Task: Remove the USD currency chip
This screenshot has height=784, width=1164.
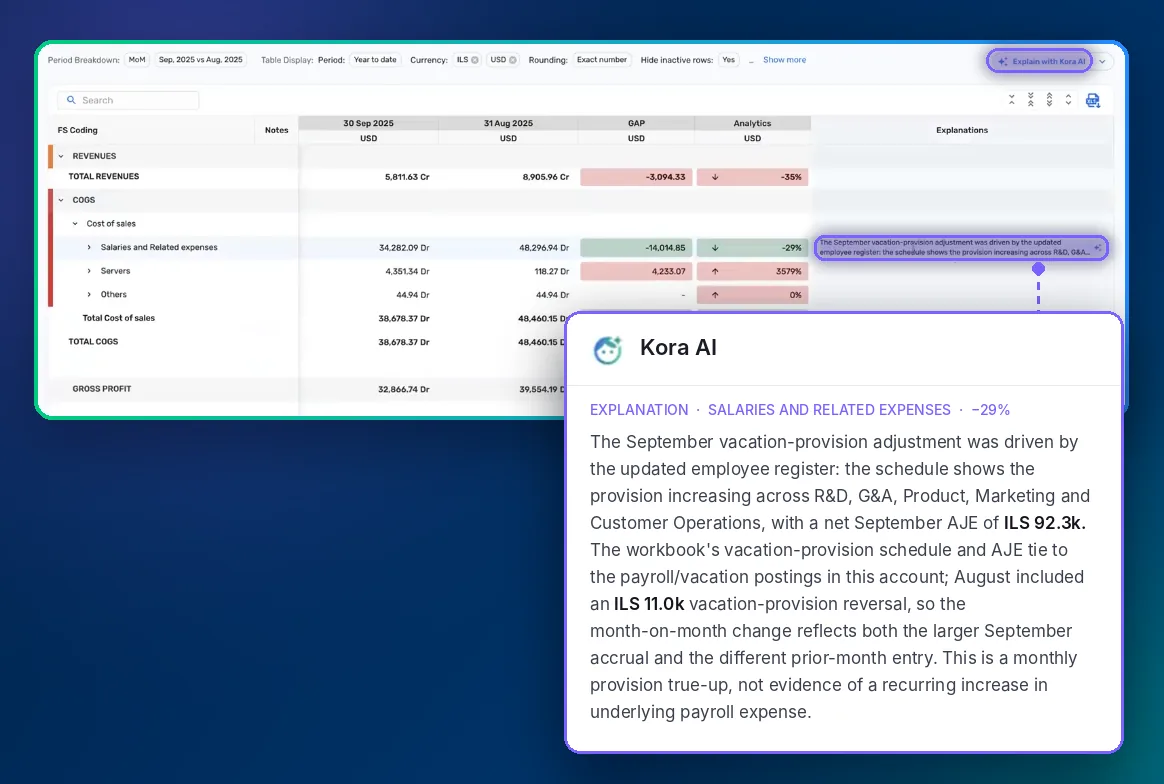Action: pos(512,60)
